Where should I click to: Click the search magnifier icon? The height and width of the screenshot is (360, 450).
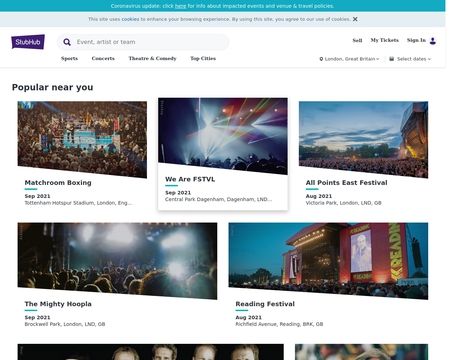(x=67, y=42)
